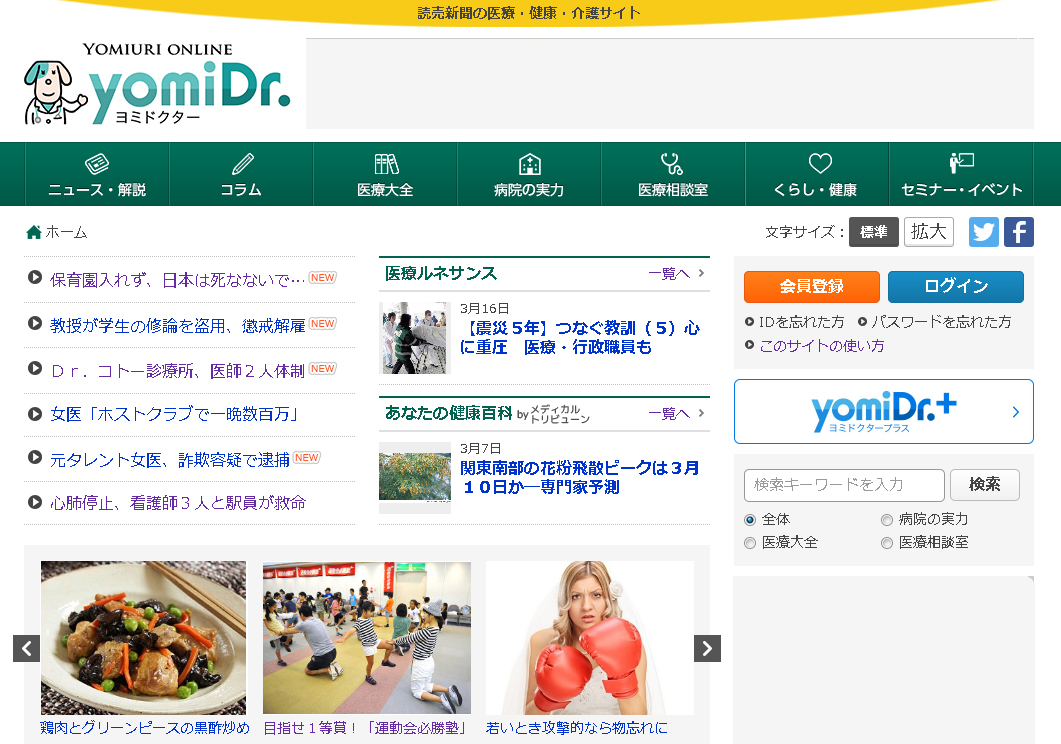This screenshot has height=744, width=1061.
Task: Open the children exercising gym photo
Action: coord(367,637)
